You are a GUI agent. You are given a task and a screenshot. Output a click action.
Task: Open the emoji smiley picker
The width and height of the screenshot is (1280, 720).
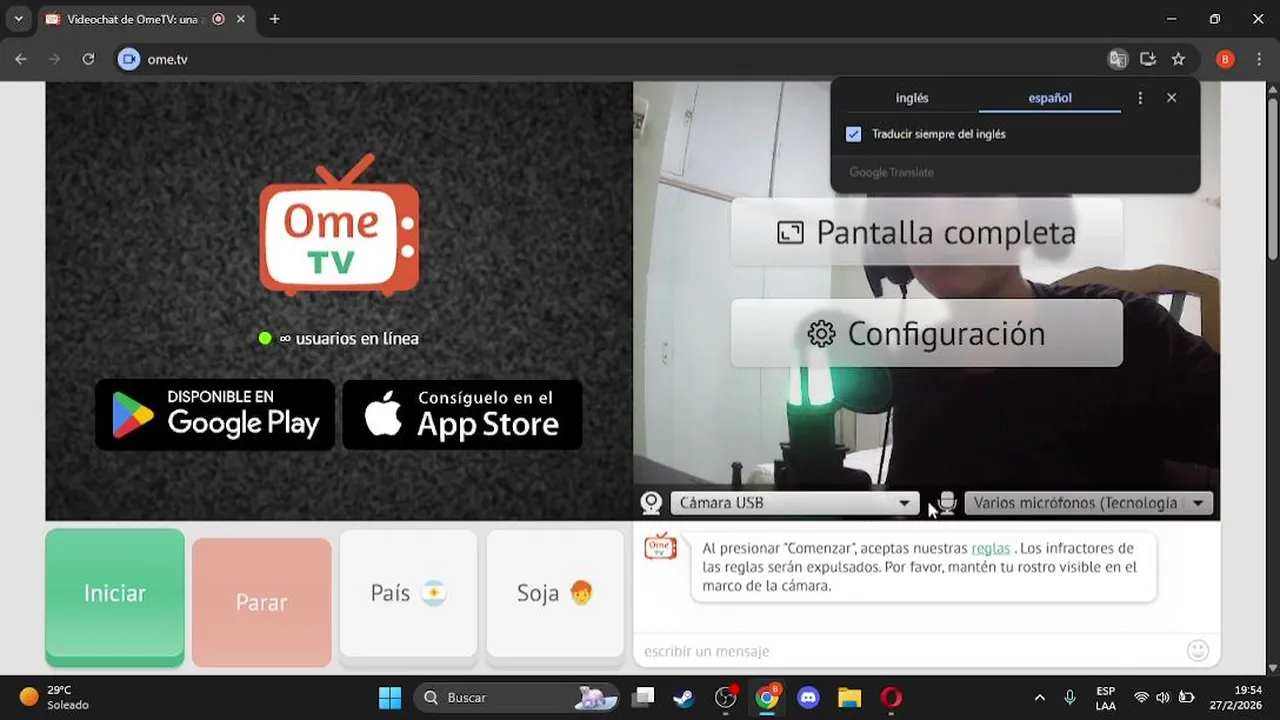click(x=1198, y=651)
